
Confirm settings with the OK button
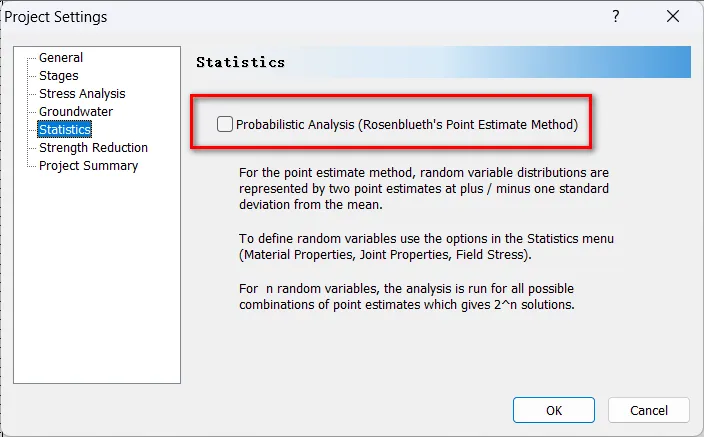pos(553,410)
